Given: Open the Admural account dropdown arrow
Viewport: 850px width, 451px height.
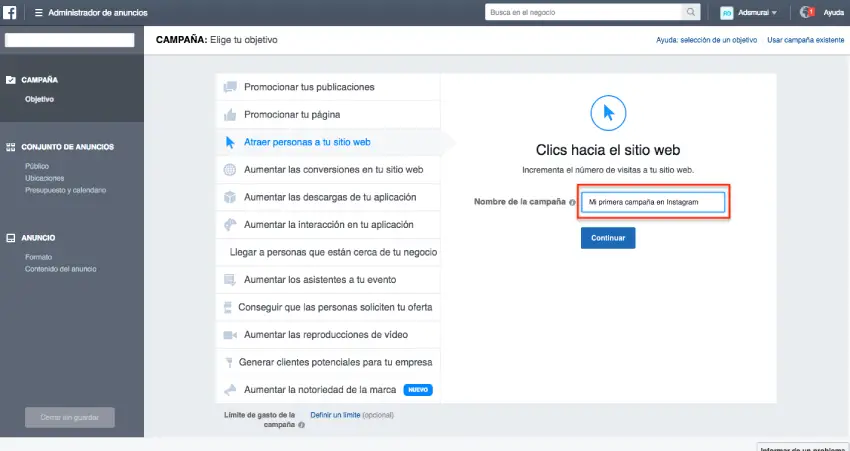Looking at the screenshot, I should 774,12.
